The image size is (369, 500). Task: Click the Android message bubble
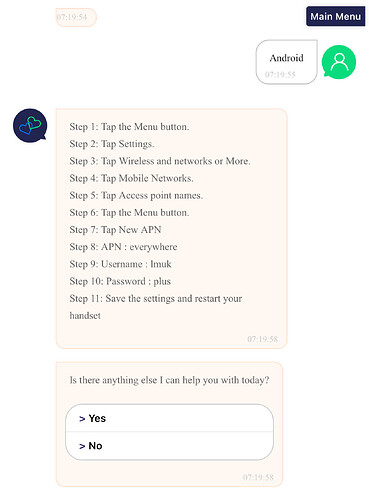pyautogui.click(x=287, y=62)
